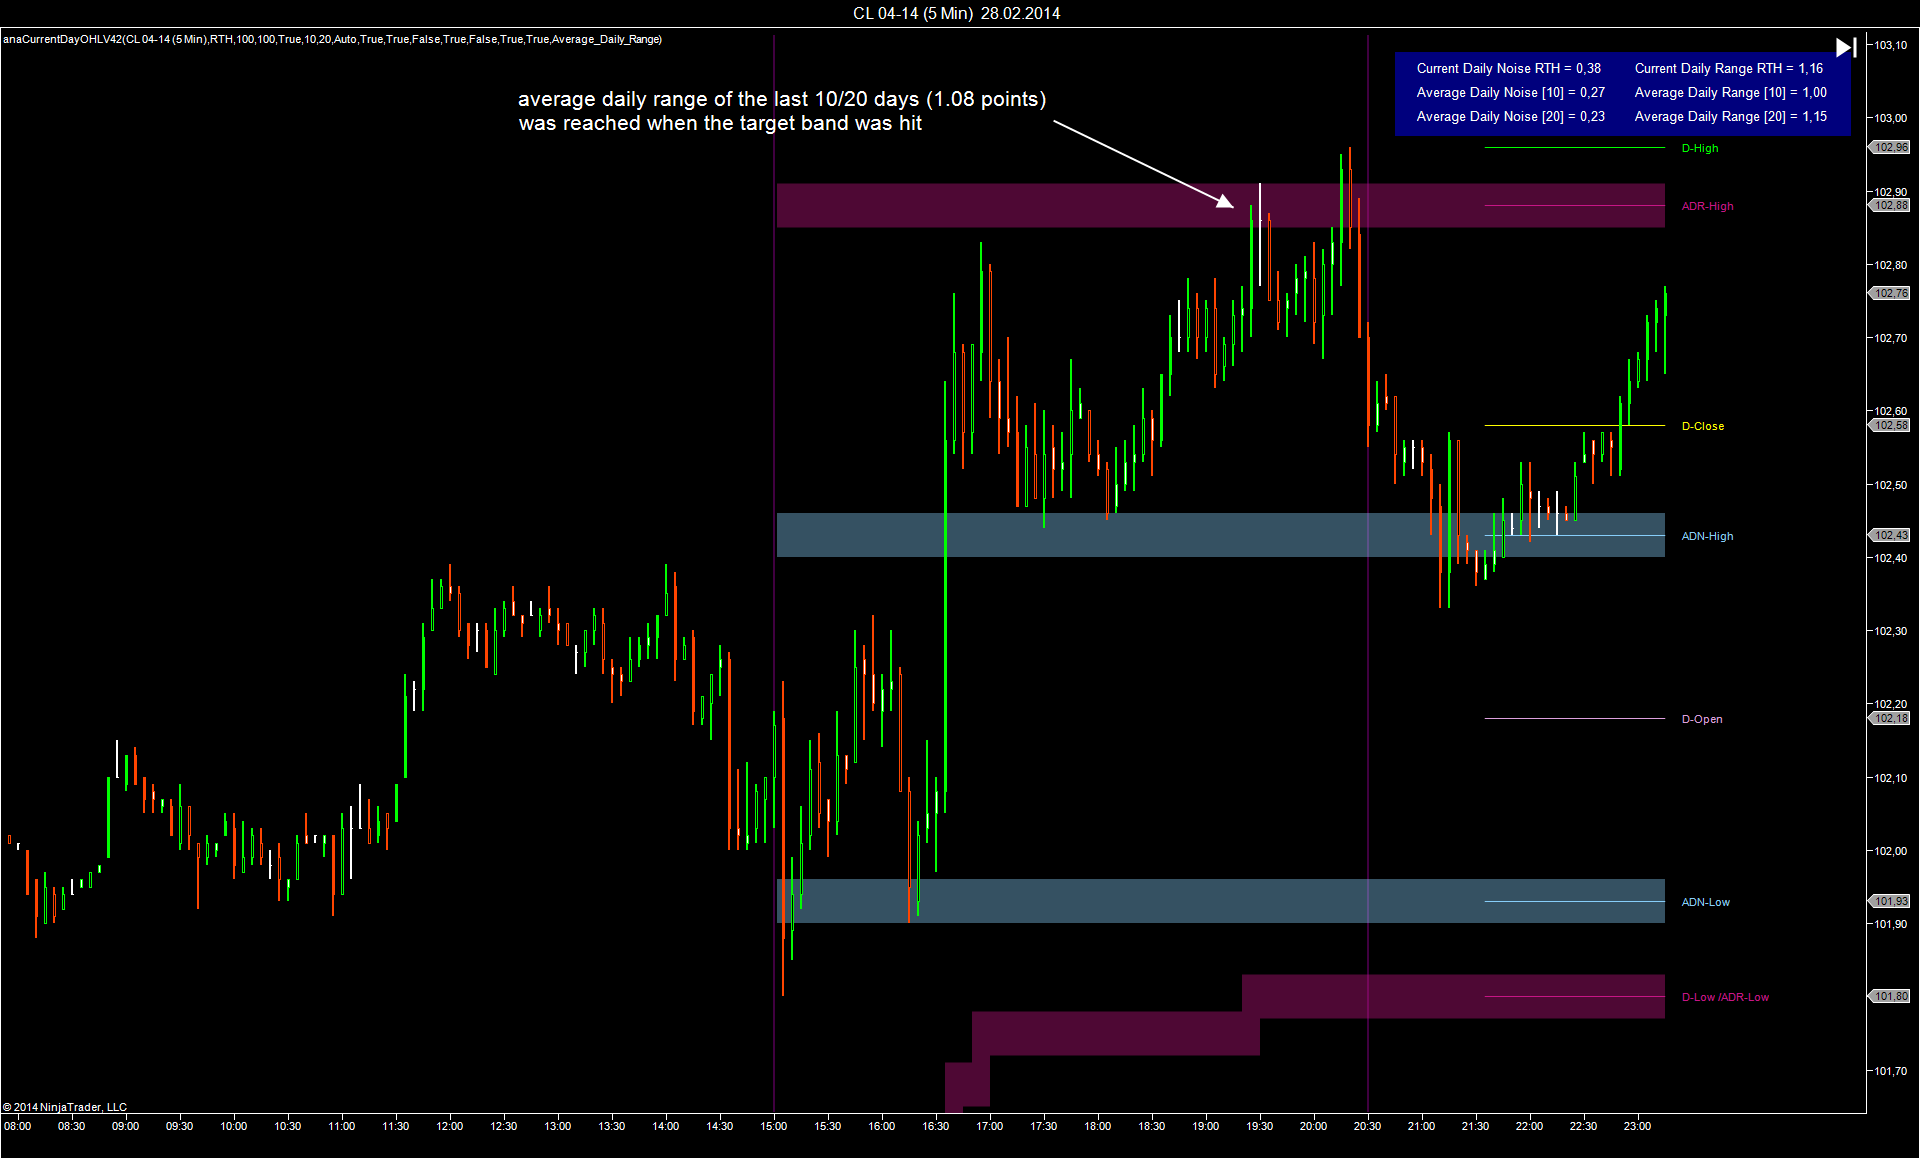Click the 102,96 price marker tag
This screenshot has height=1159, width=1920.
pos(1890,147)
